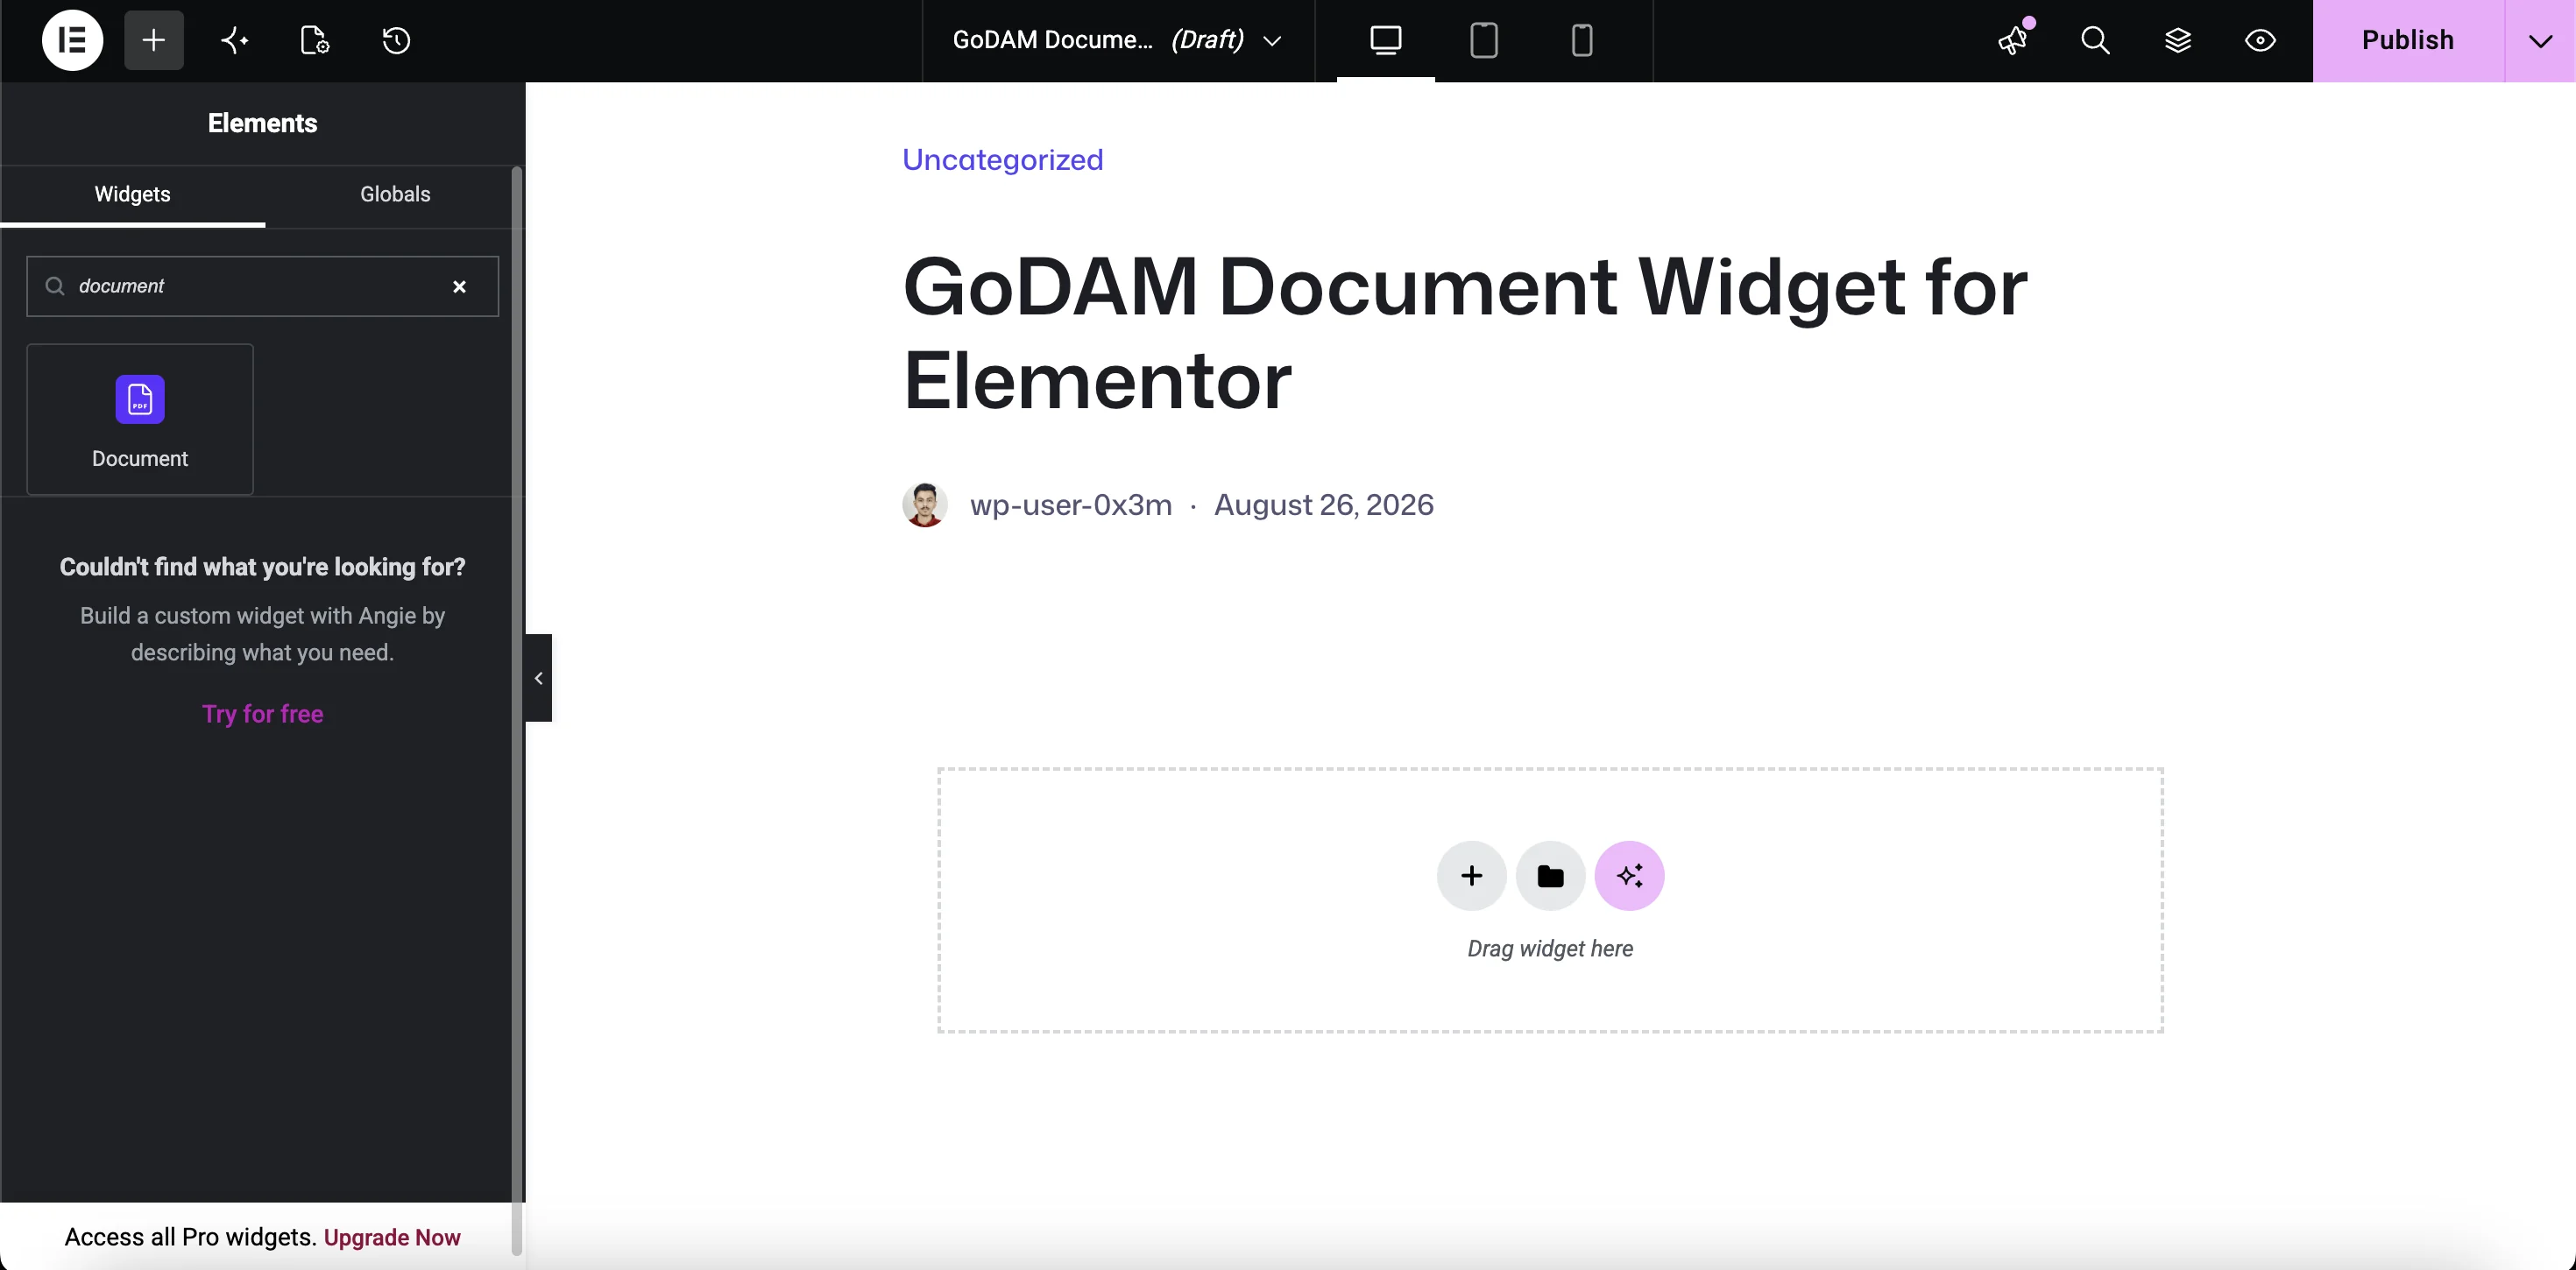Click the author name wp-user-0x3m

(x=1071, y=505)
